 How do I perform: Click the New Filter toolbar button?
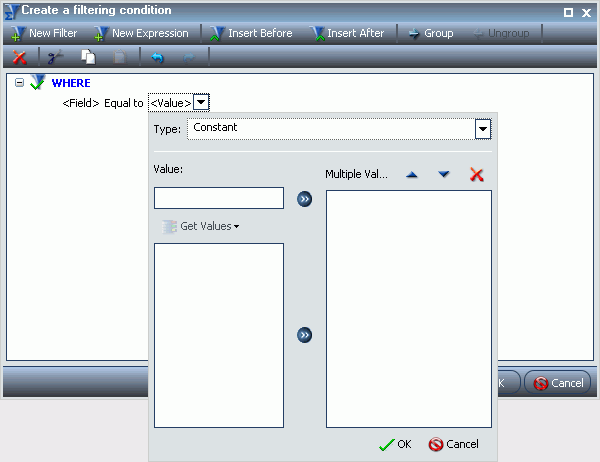pyautogui.click(x=44, y=33)
